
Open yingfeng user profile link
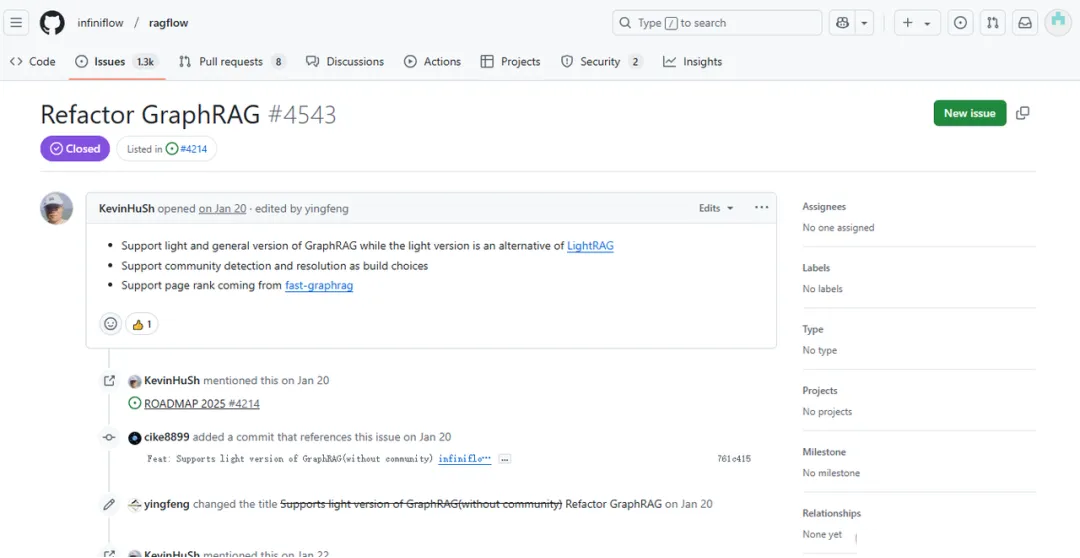click(x=167, y=504)
